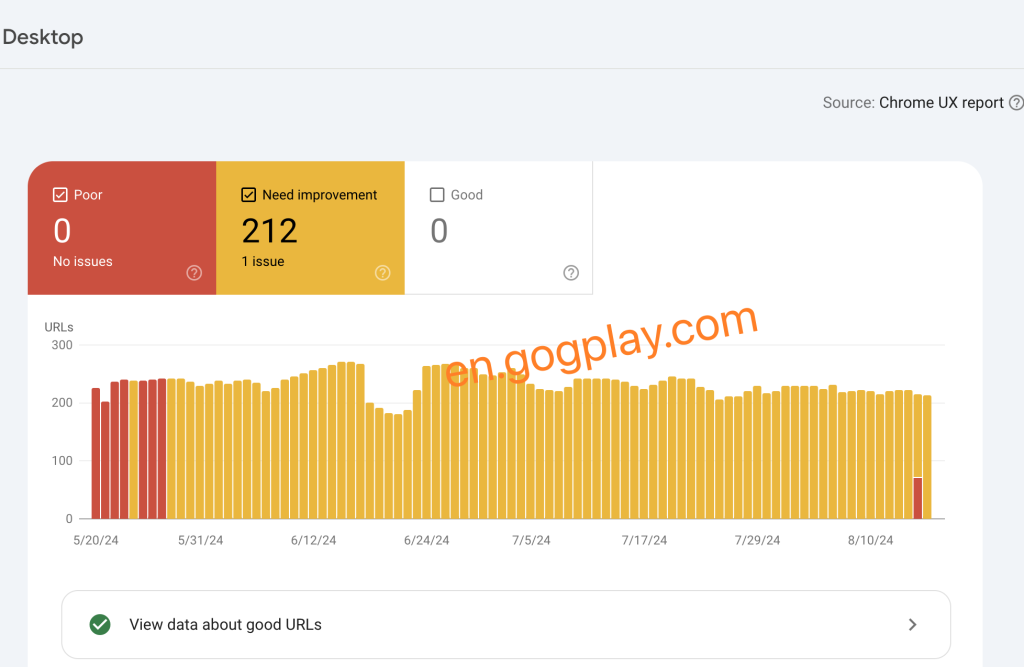Screen dimensions: 1024x667
Task: Click the 300 y-axis label
Action: [x=62, y=345]
